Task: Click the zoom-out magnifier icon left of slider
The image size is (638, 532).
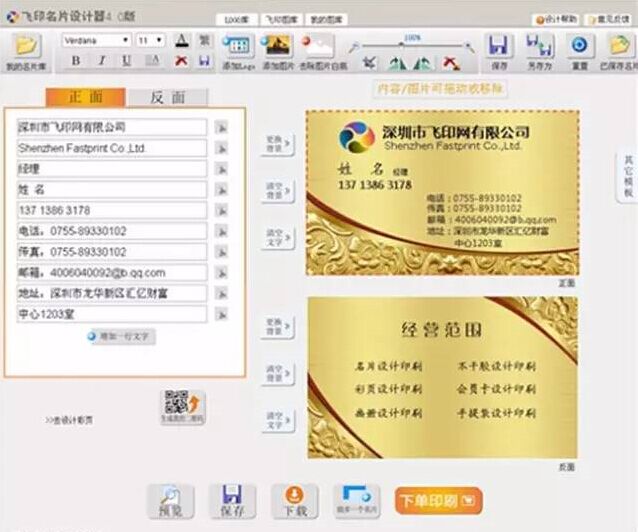Action: (x=354, y=48)
